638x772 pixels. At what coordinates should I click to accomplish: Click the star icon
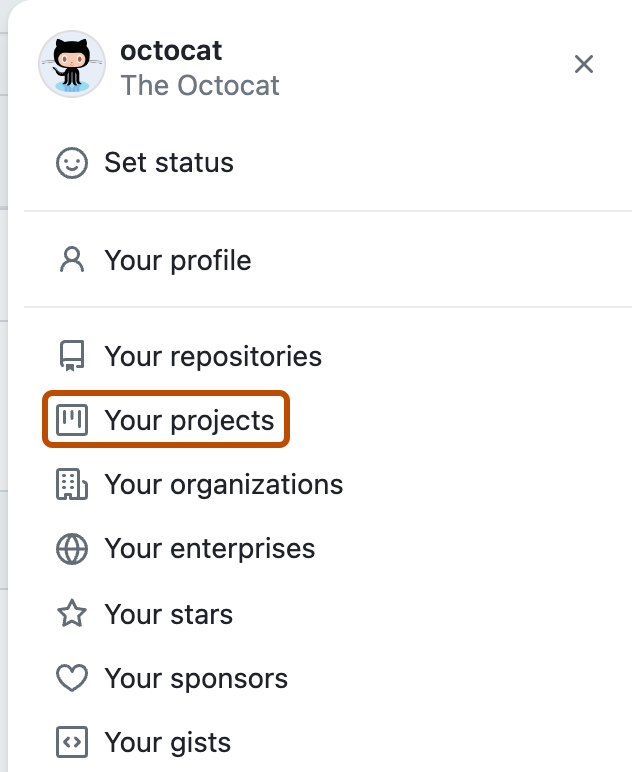pos(72,614)
